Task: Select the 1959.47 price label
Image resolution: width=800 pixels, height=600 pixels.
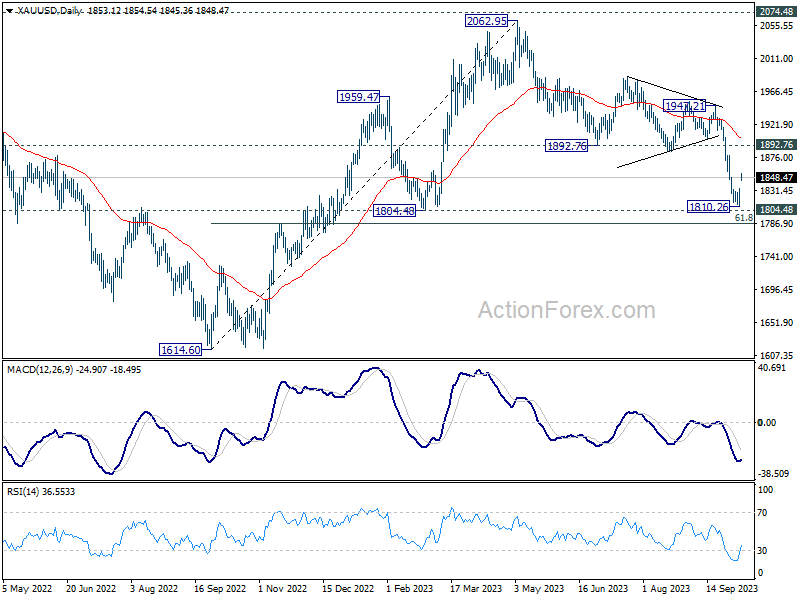Action: (x=359, y=96)
